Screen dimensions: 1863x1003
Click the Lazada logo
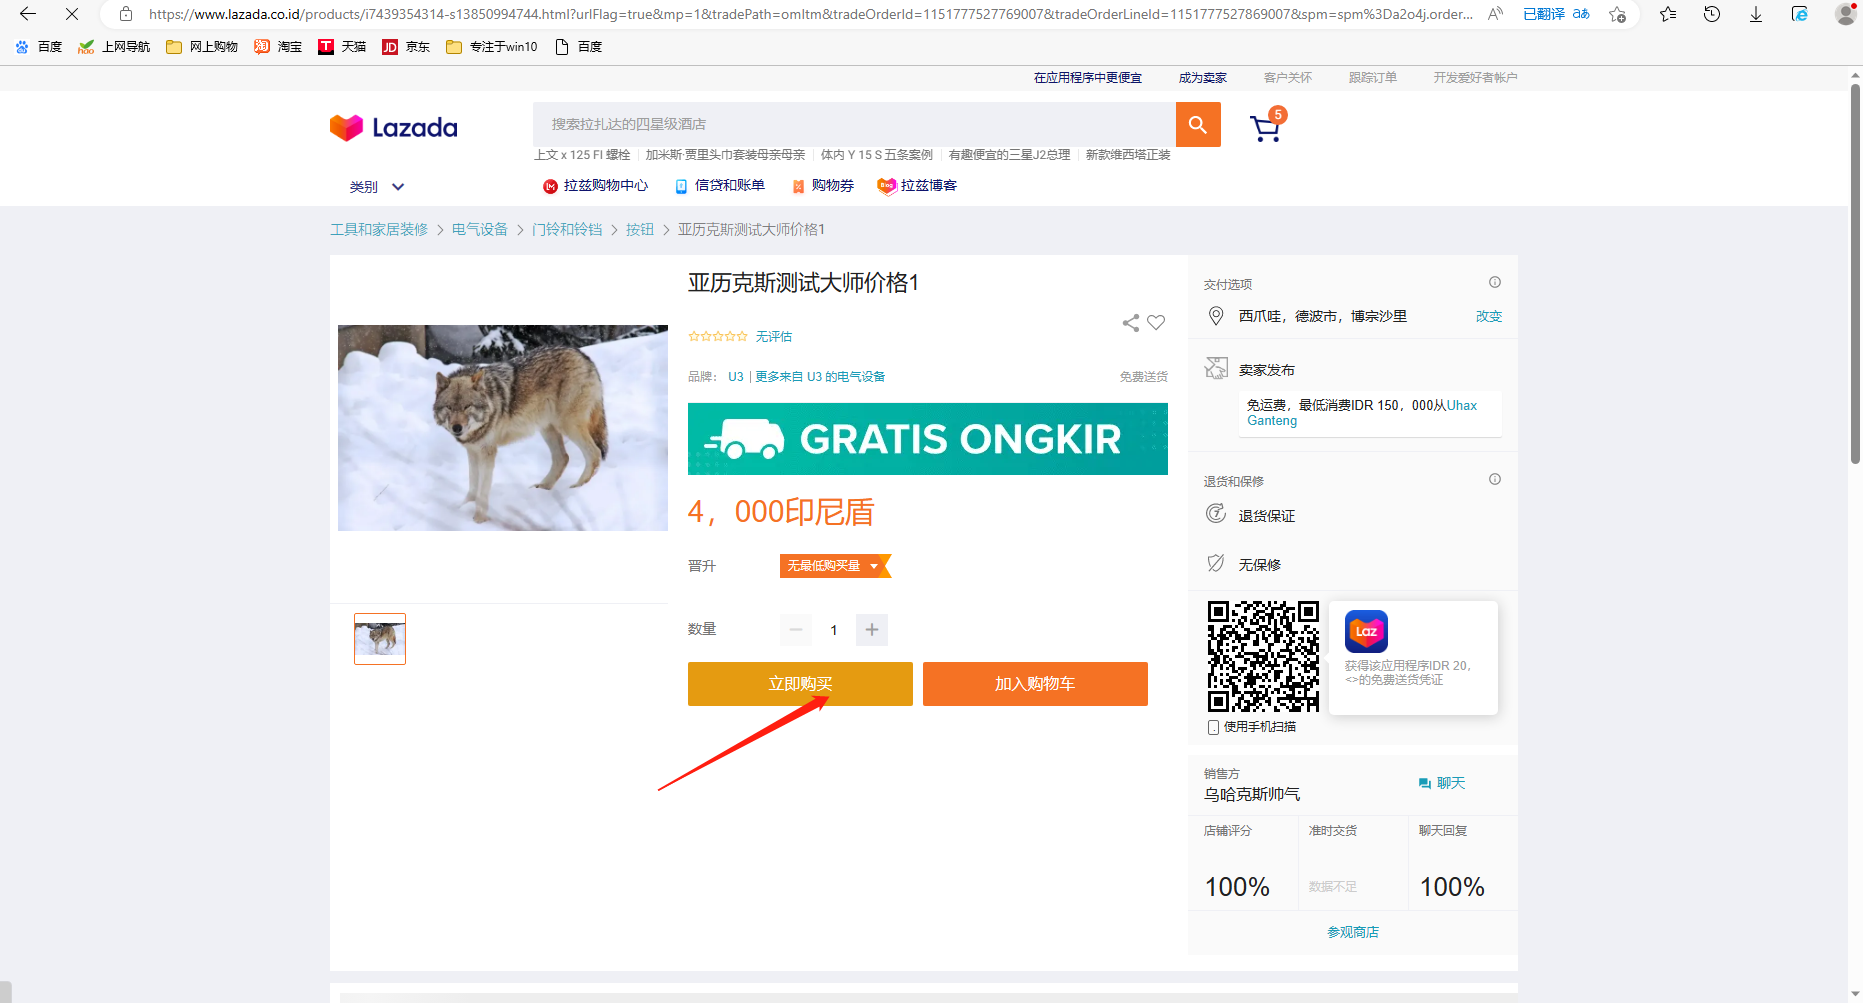pyautogui.click(x=394, y=128)
